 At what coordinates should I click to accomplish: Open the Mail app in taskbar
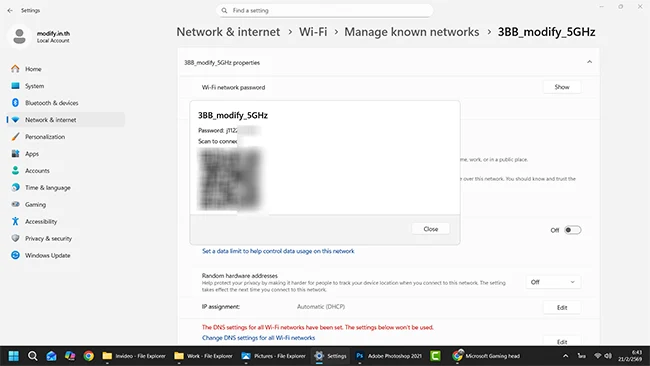(x=51, y=356)
